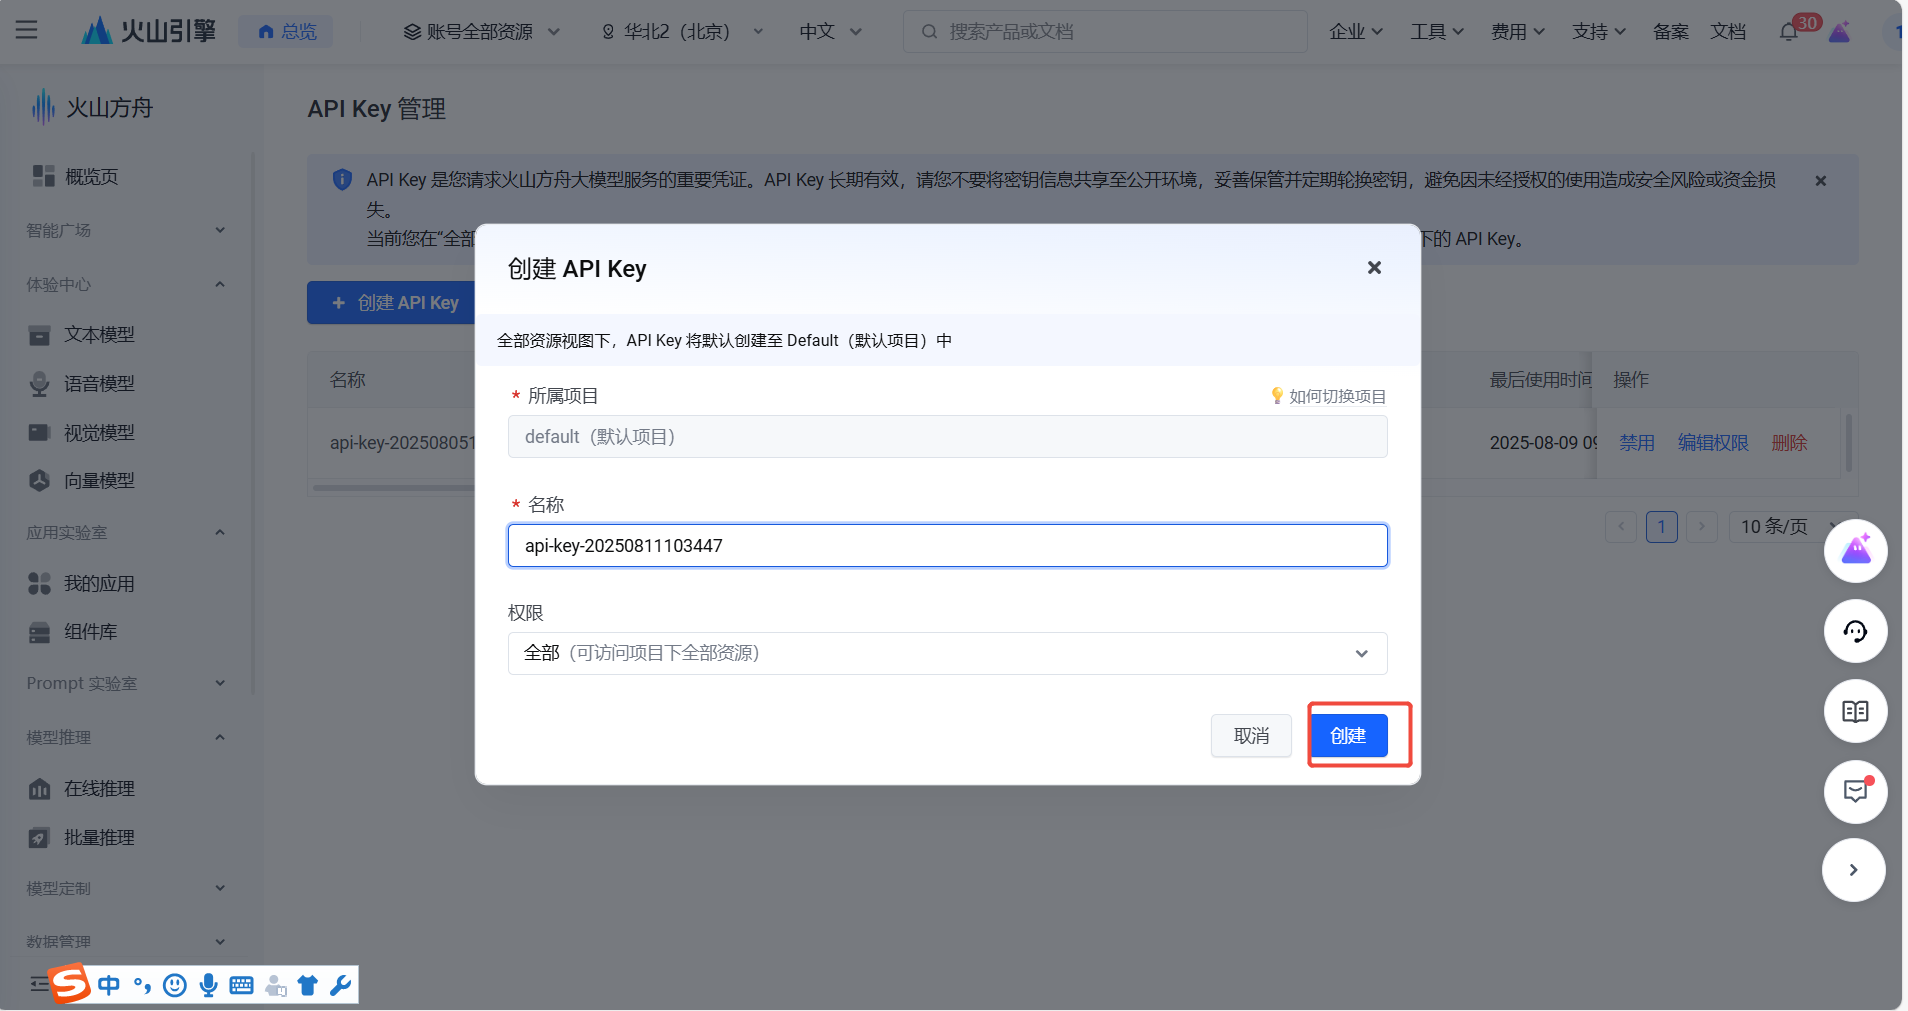The width and height of the screenshot is (1908, 1011).
Task: Open the floating documentation book button
Action: pyautogui.click(x=1855, y=711)
